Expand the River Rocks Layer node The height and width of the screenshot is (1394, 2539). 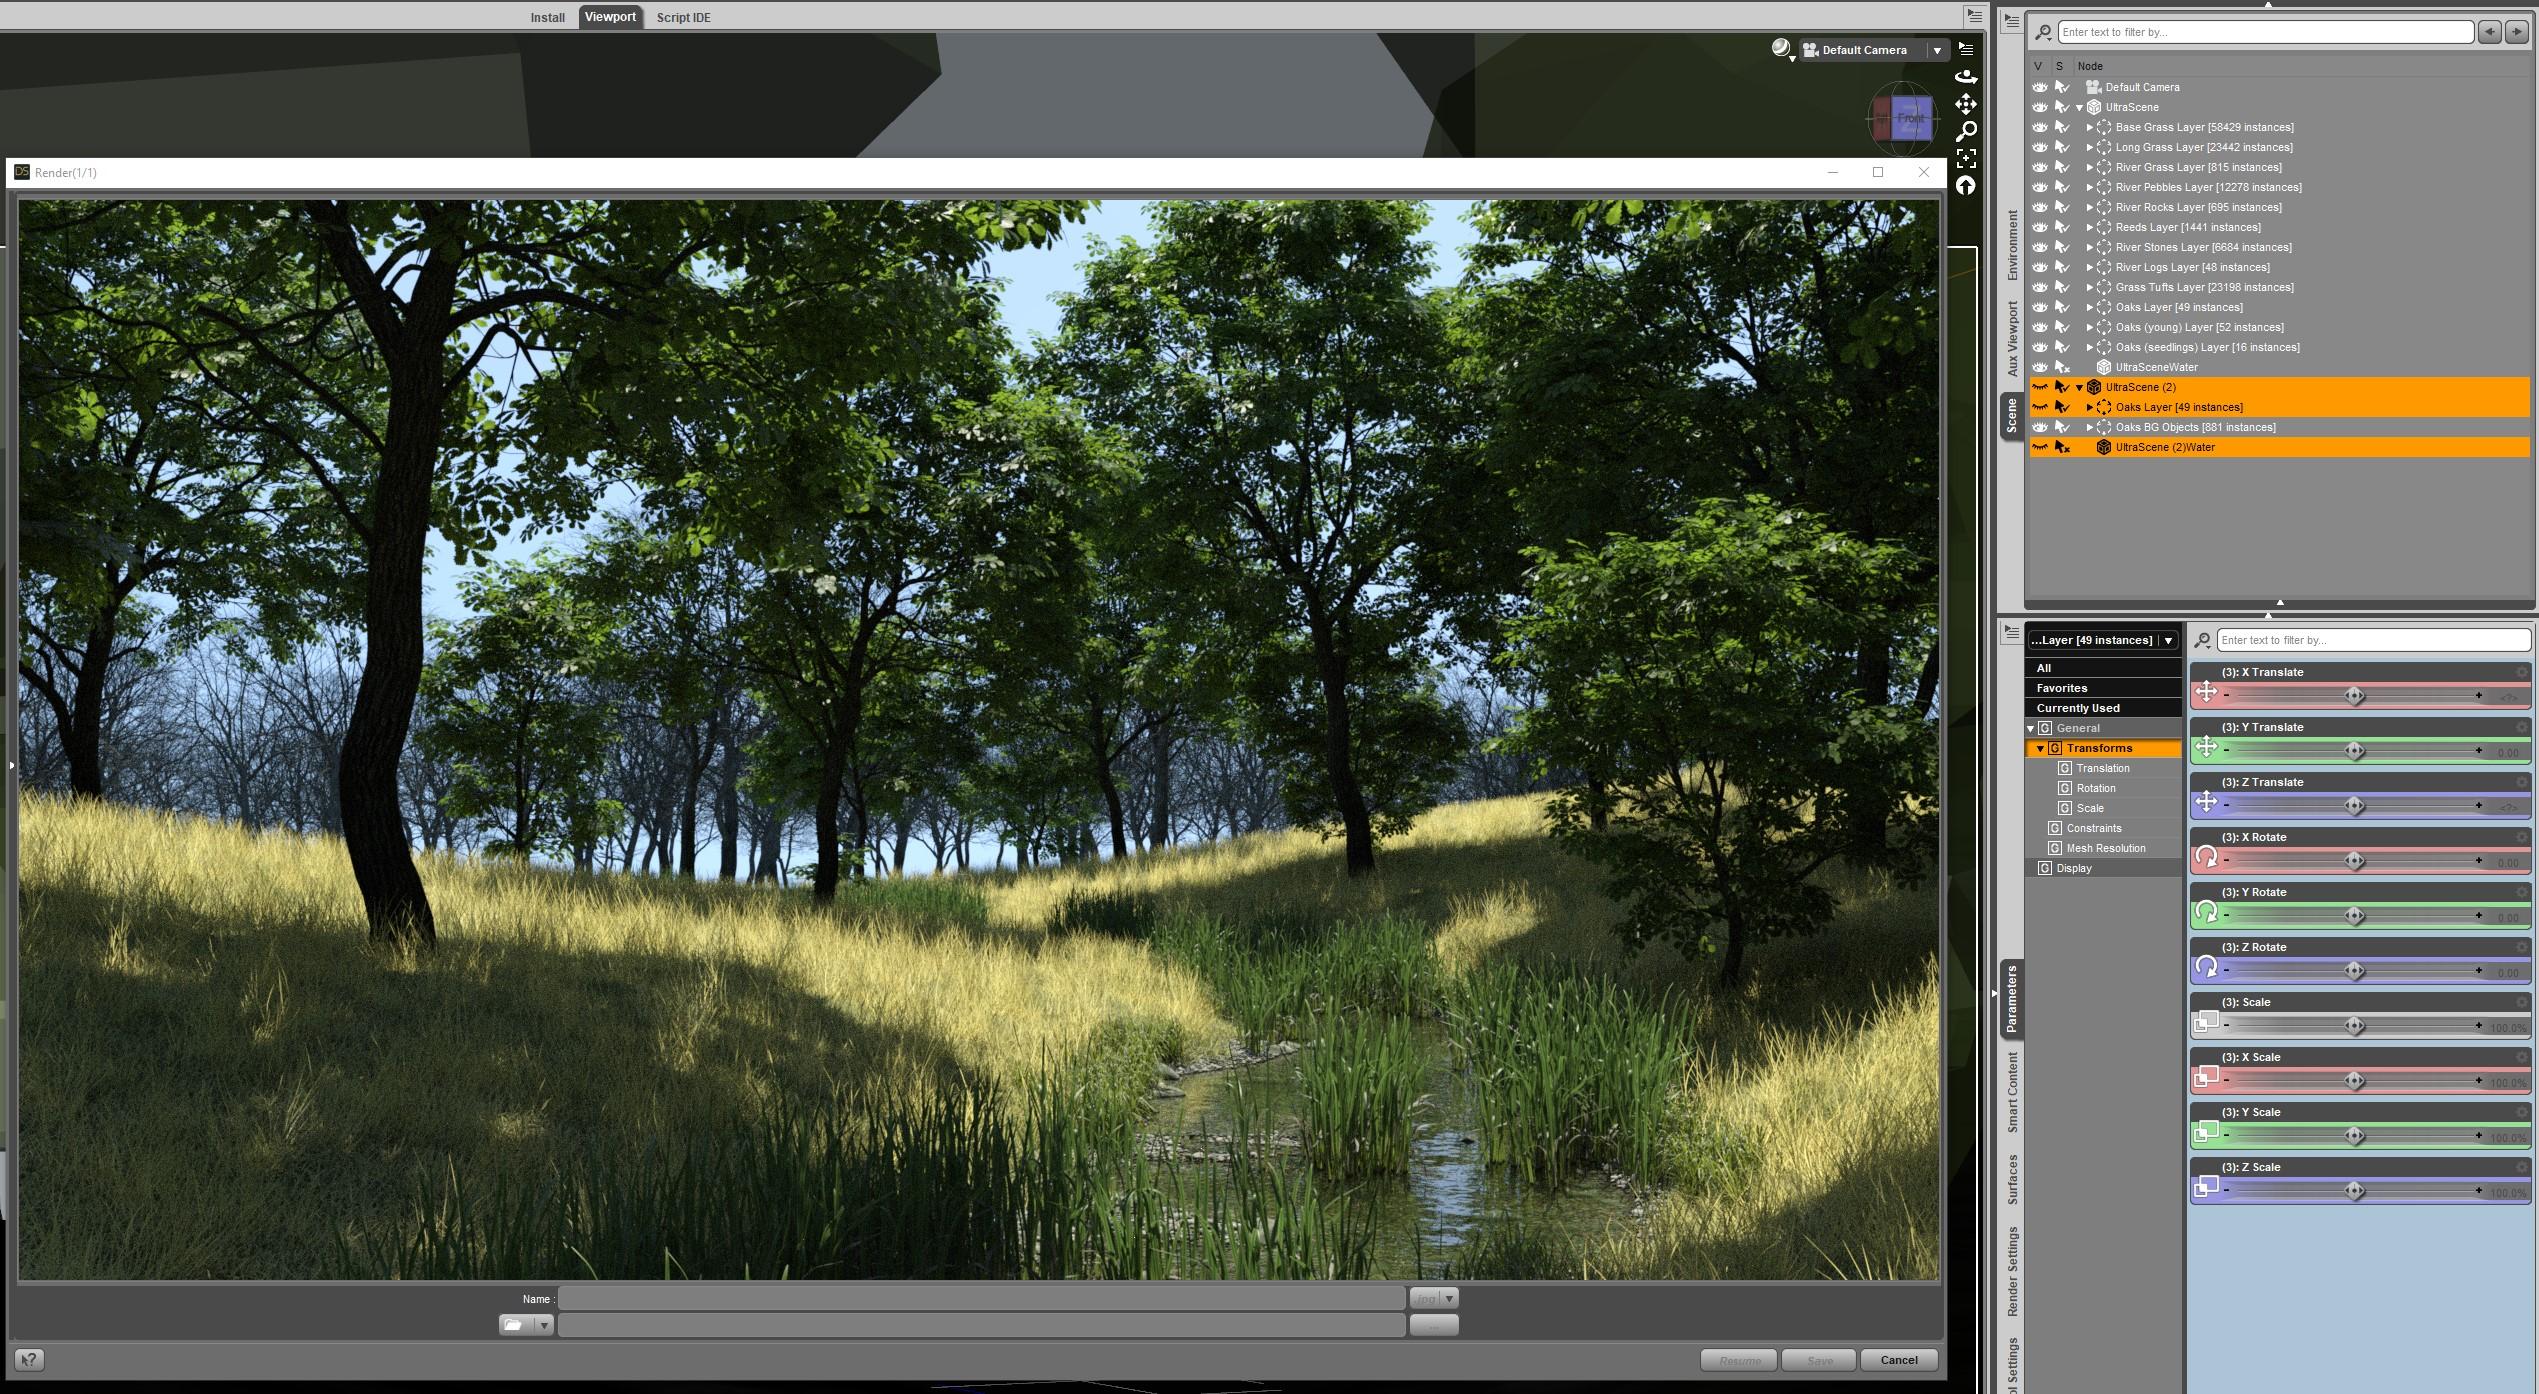(x=2089, y=207)
